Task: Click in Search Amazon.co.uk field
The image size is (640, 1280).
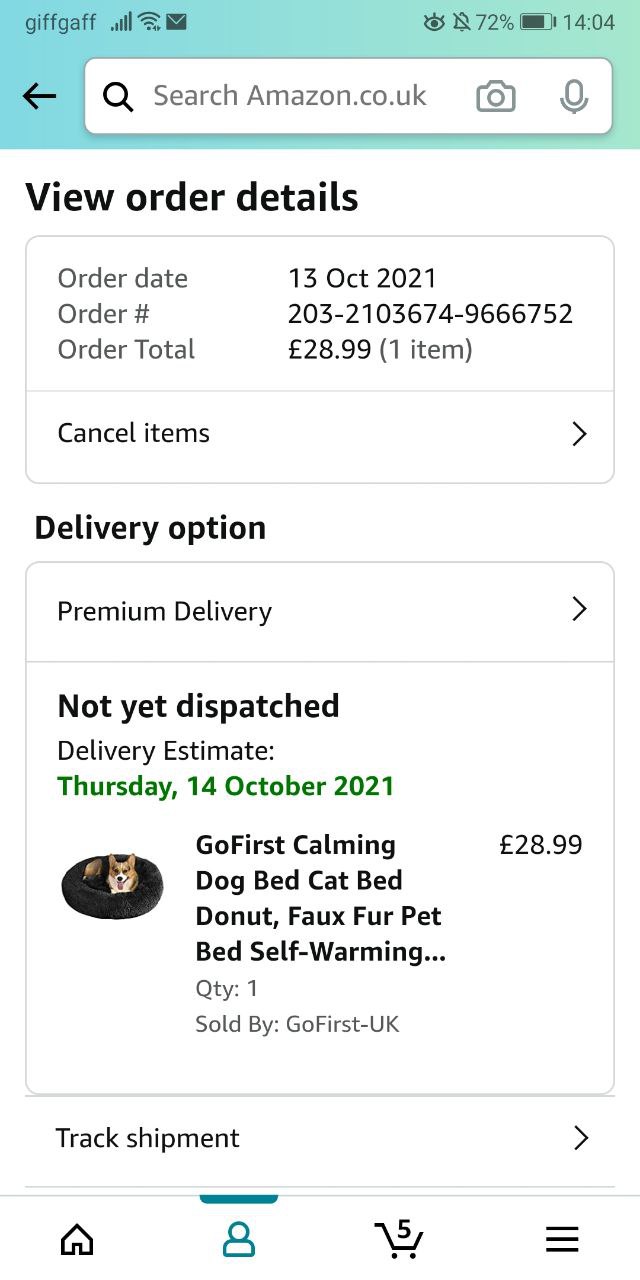Action: coord(300,96)
